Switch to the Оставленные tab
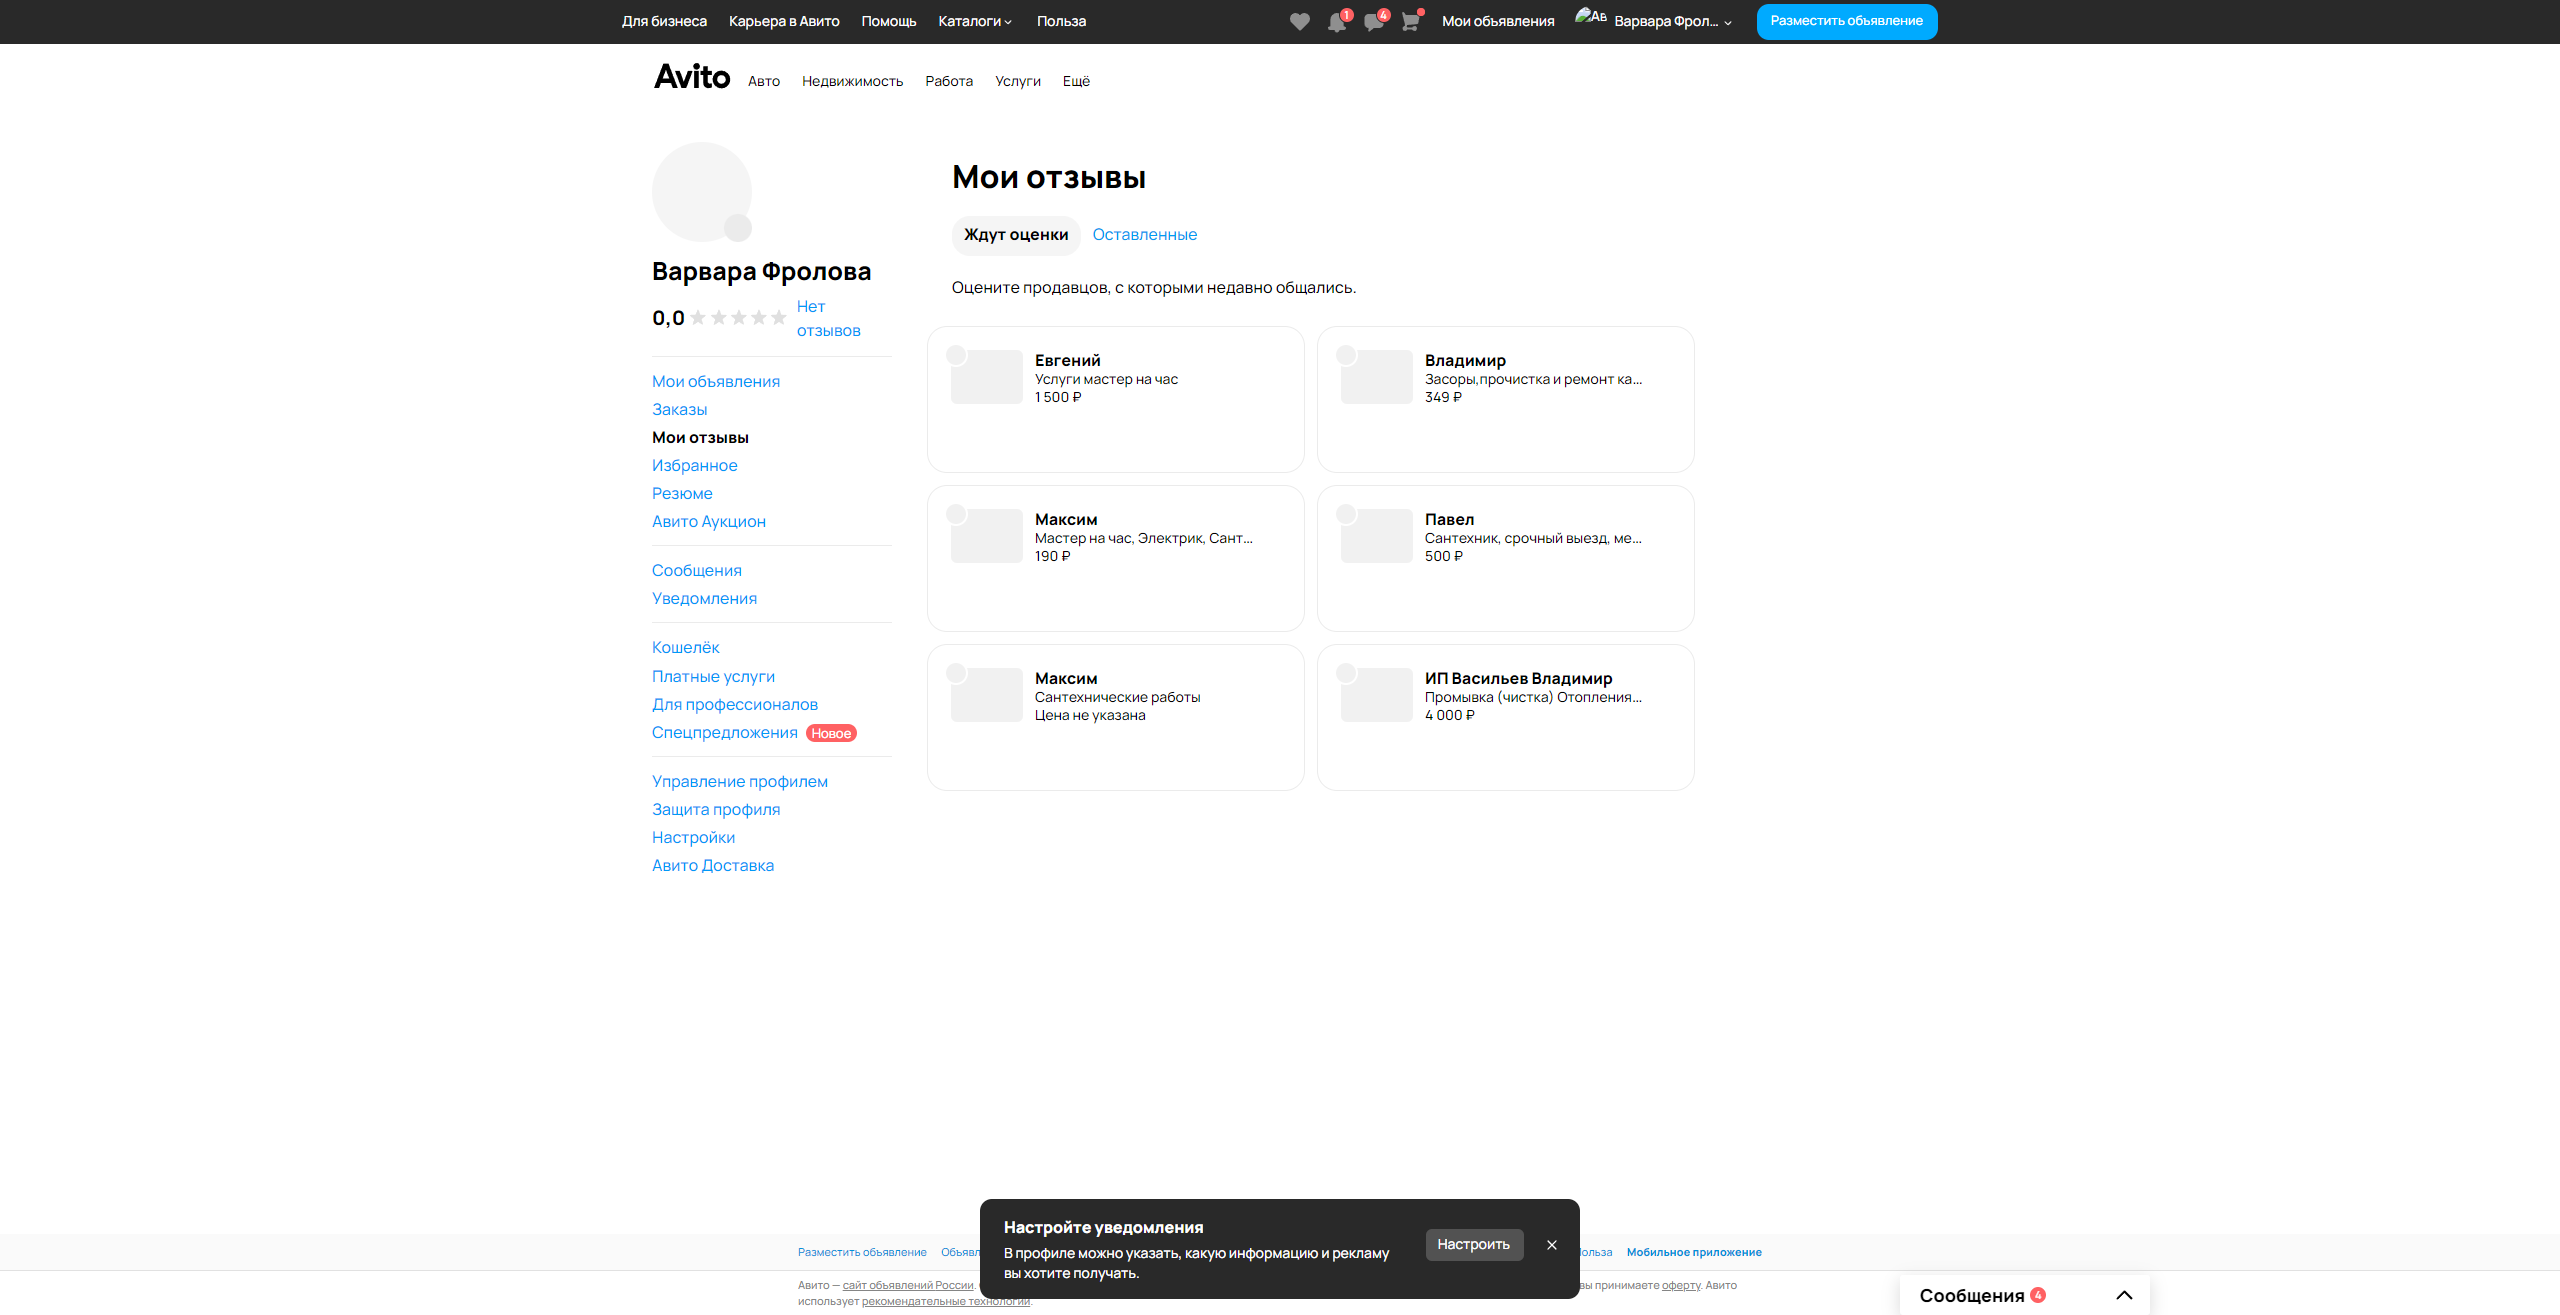The height and width of the screenshot is (1315, 2560). click(x=1144, y=234)
